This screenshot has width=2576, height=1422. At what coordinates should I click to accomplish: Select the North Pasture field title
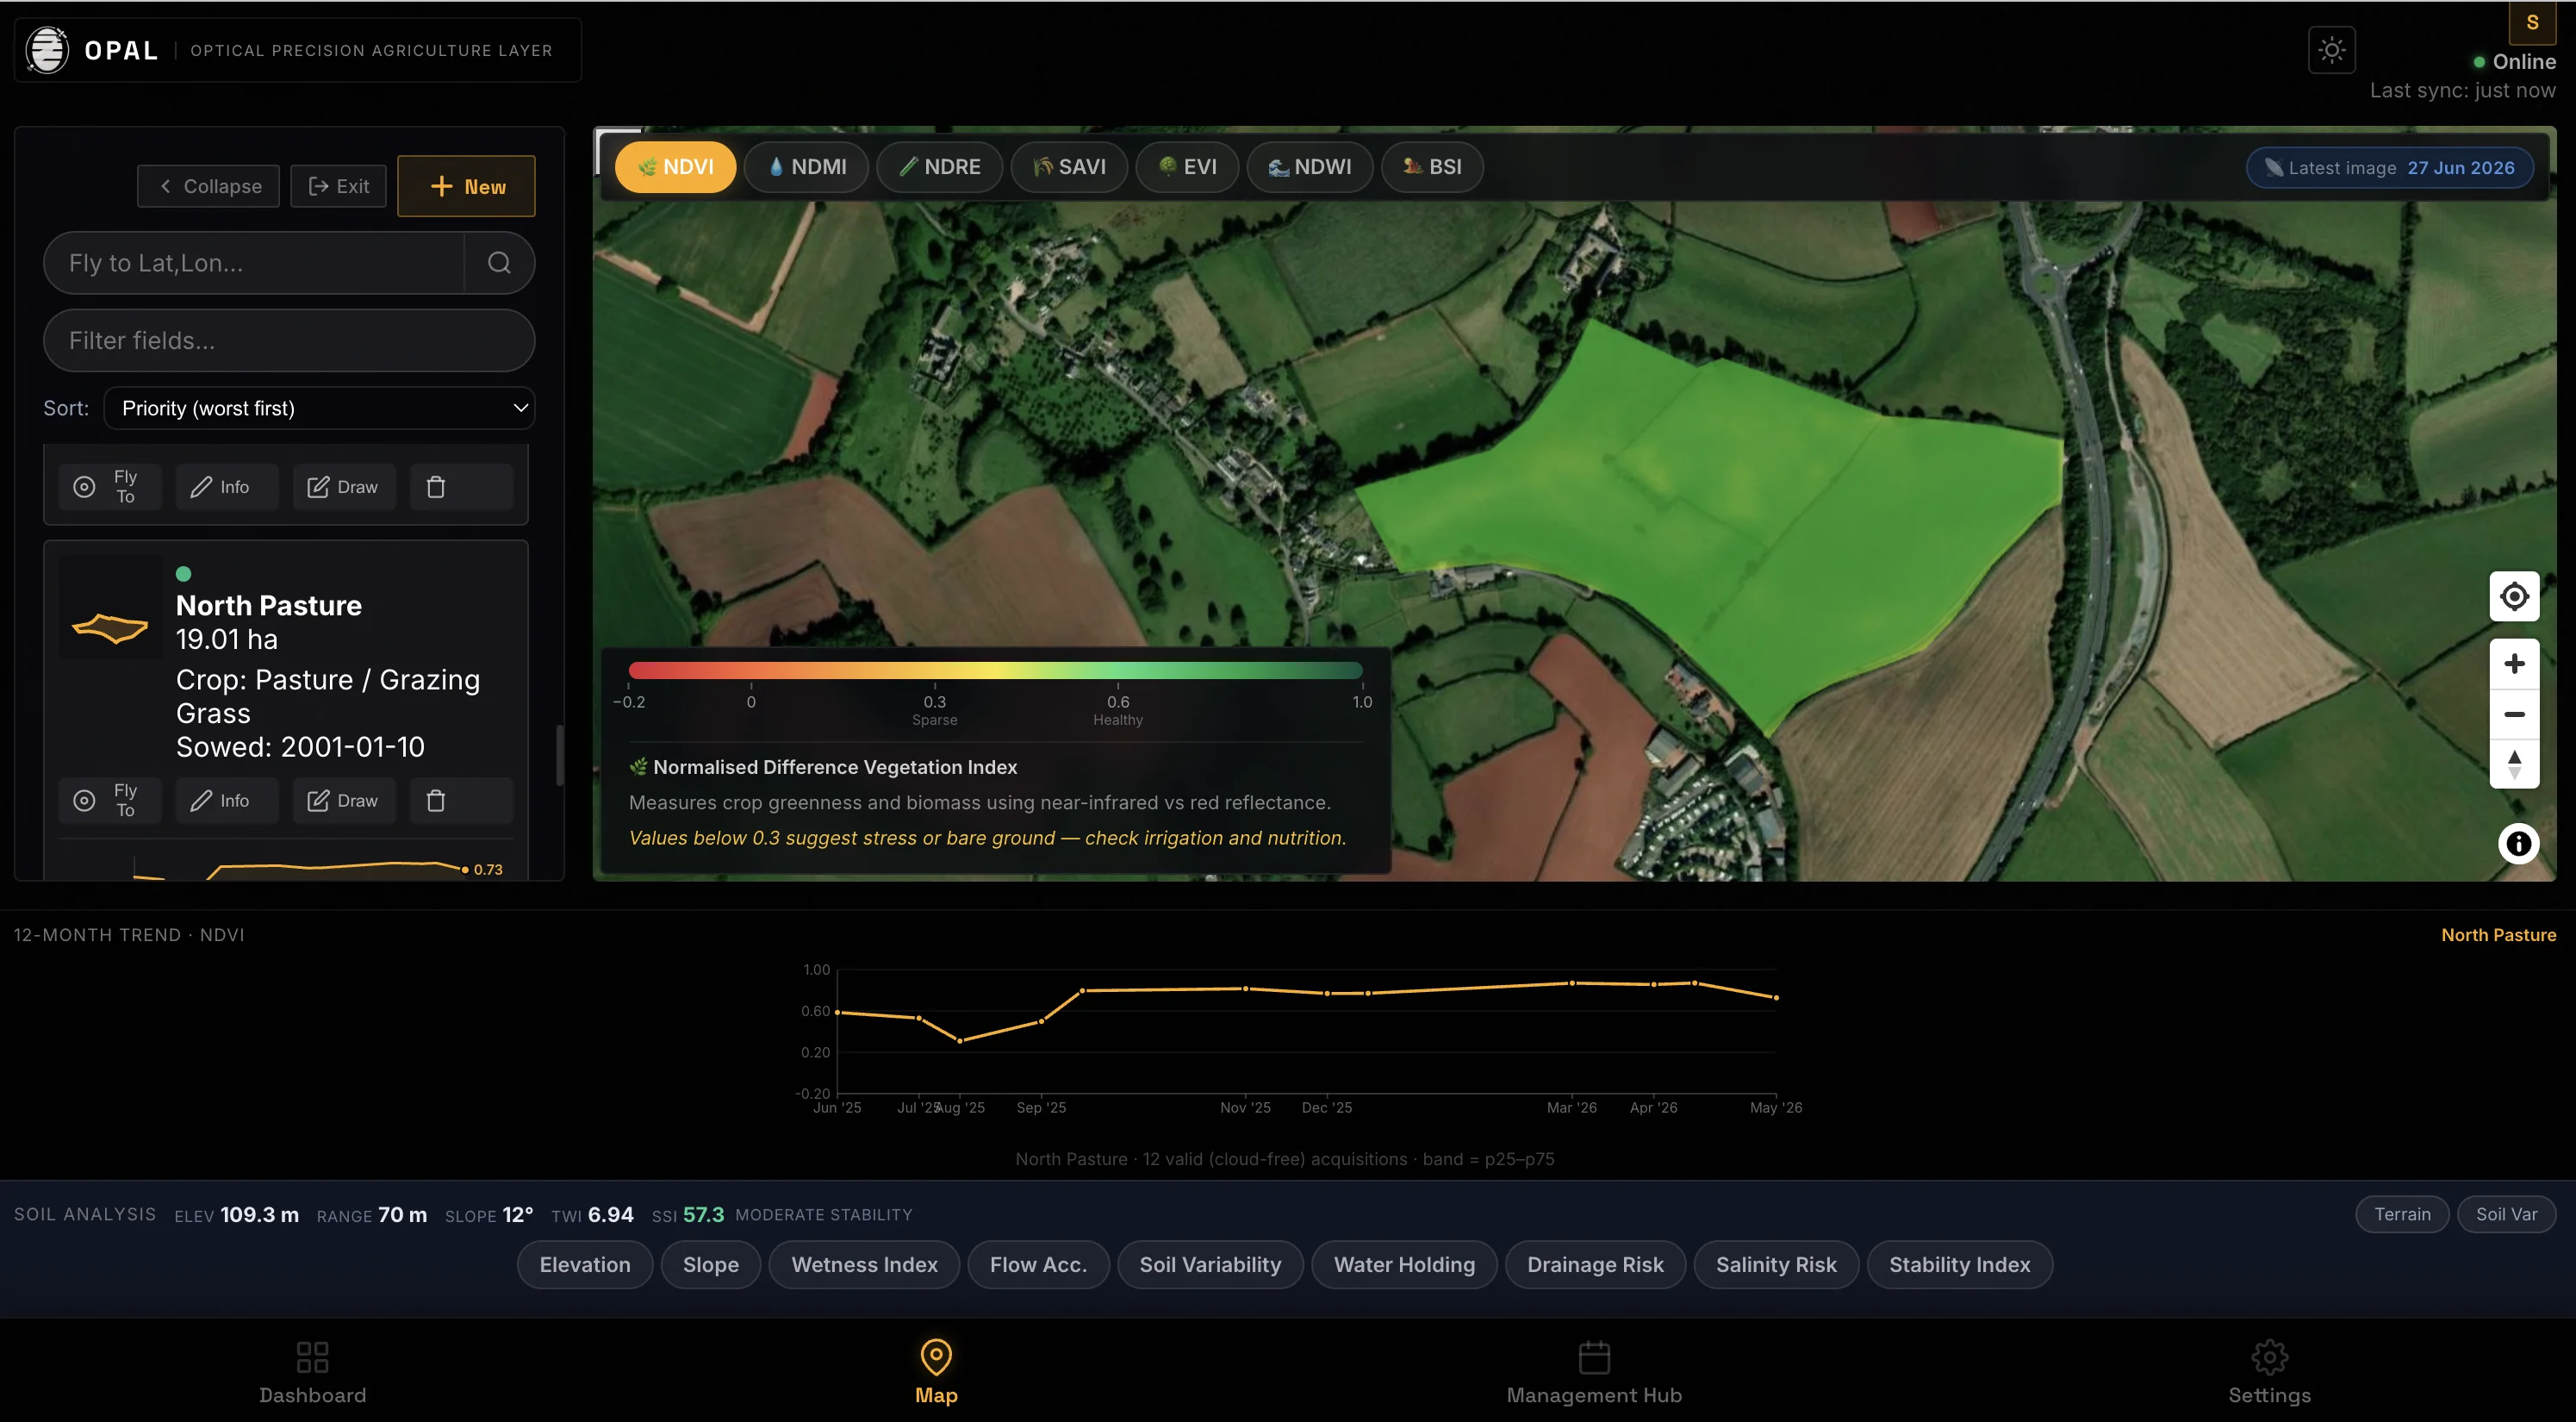tap(269, 605)
